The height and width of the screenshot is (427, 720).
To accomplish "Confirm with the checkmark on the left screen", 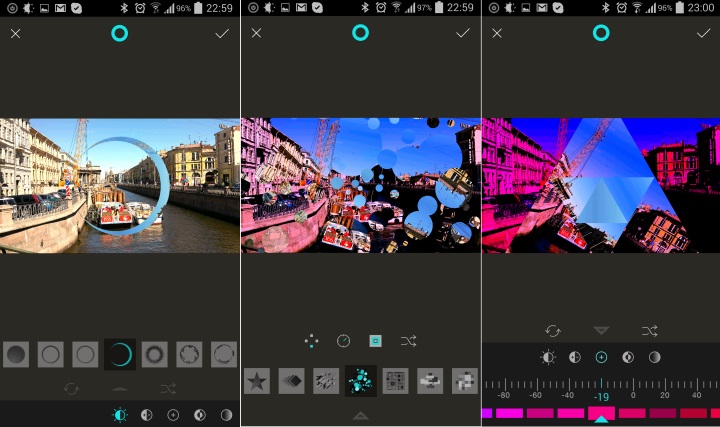I will tap(222, 34).
